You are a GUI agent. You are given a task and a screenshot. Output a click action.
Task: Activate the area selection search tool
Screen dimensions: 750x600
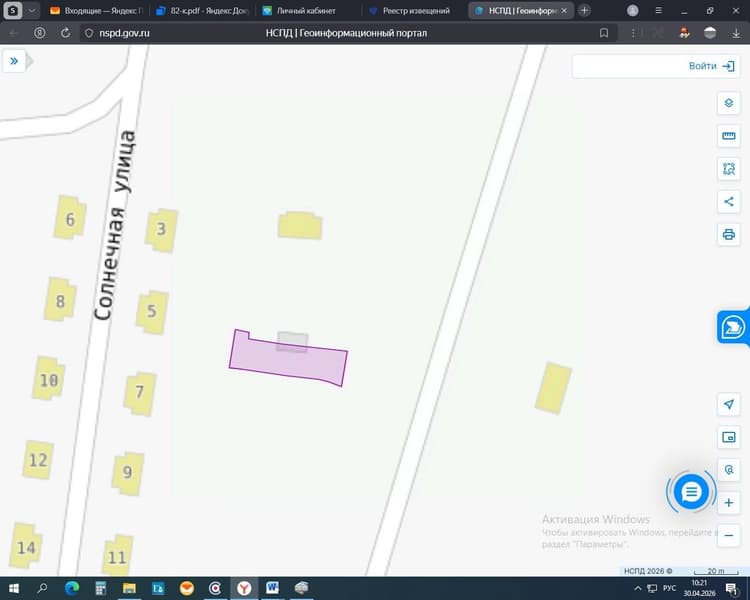(x=728, y=169)
